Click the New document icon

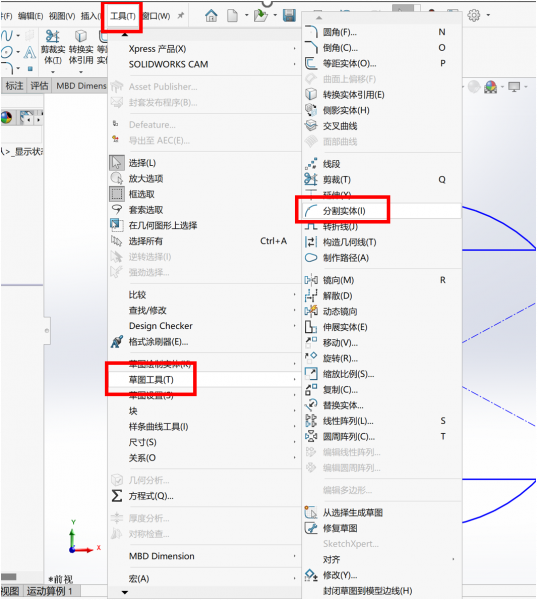click(232, 16)
